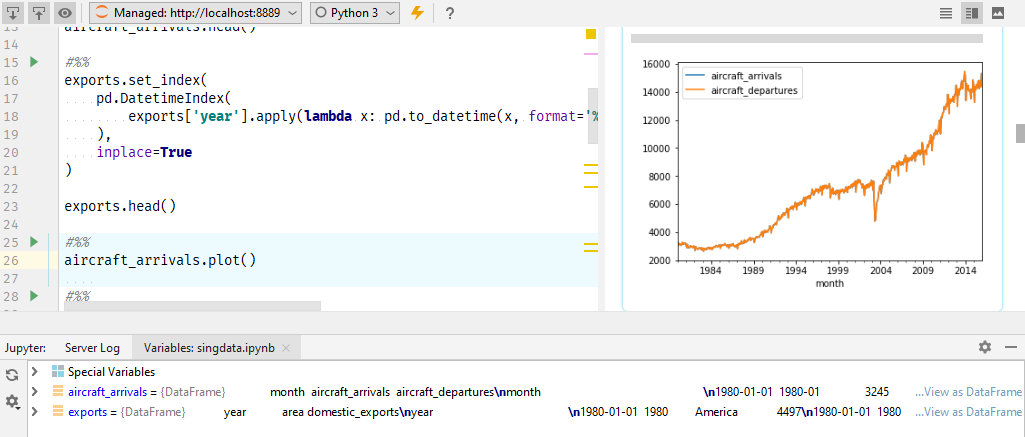This screenshot has width=1025, height=437.
Task: Click the month x-axis label in chart
Action: tap(830, 283)
